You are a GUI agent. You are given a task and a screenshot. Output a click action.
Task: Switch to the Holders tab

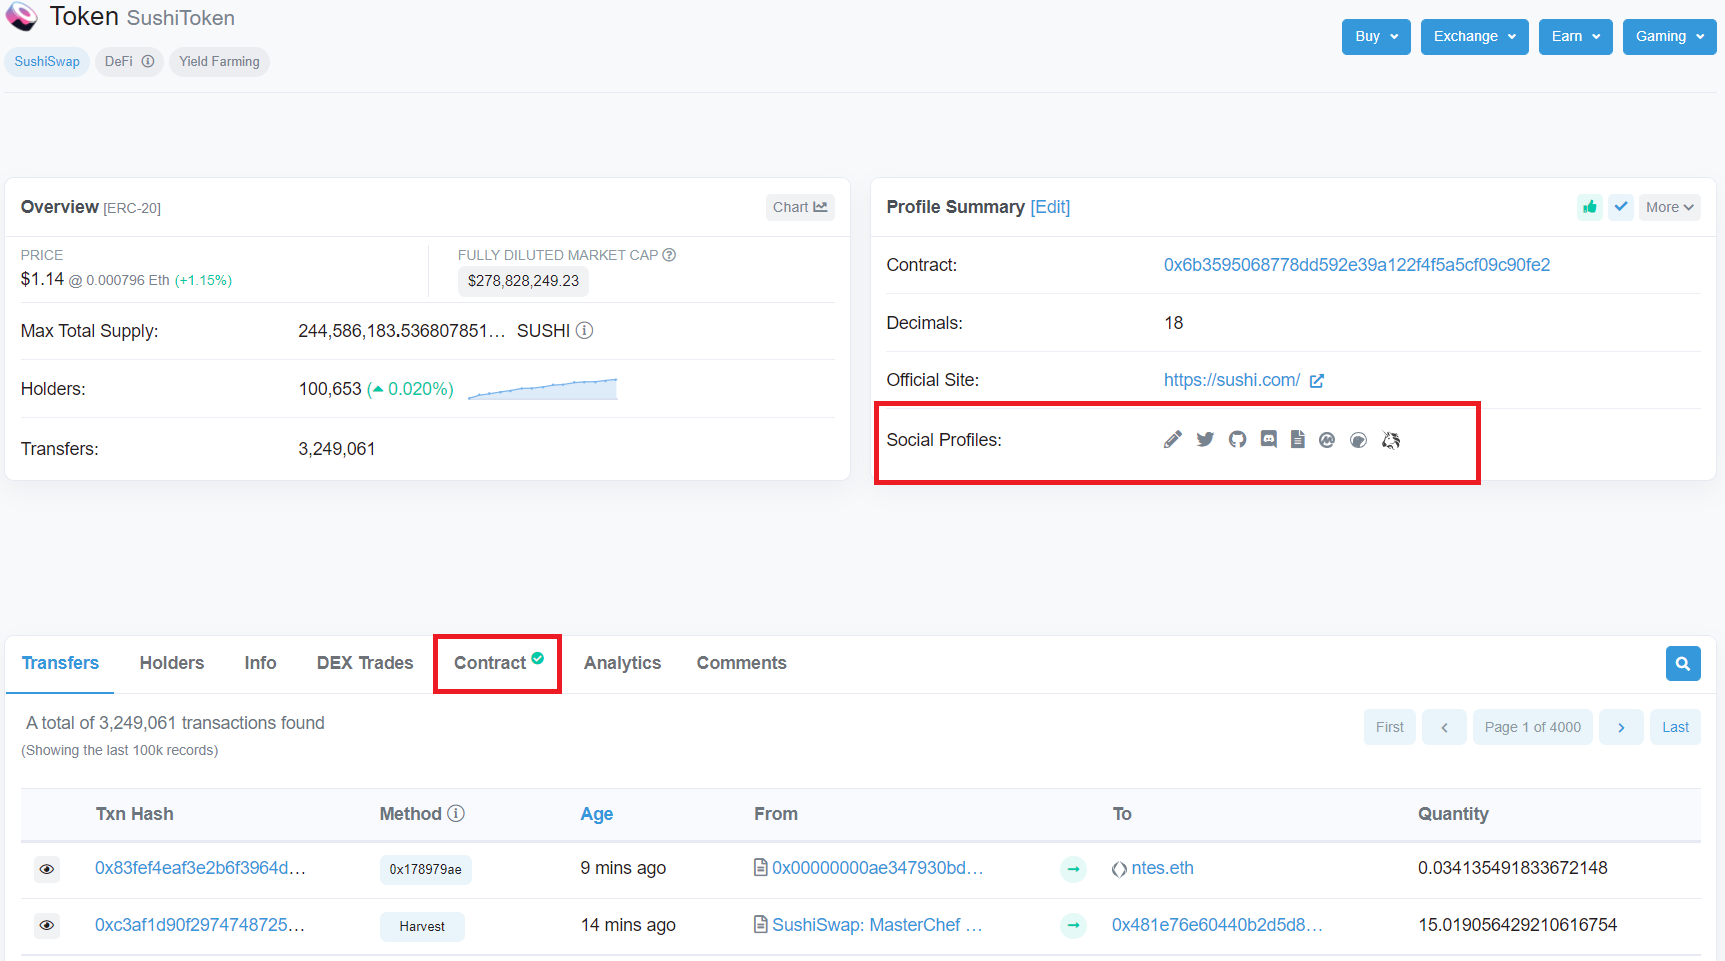(x=172, y=663)
